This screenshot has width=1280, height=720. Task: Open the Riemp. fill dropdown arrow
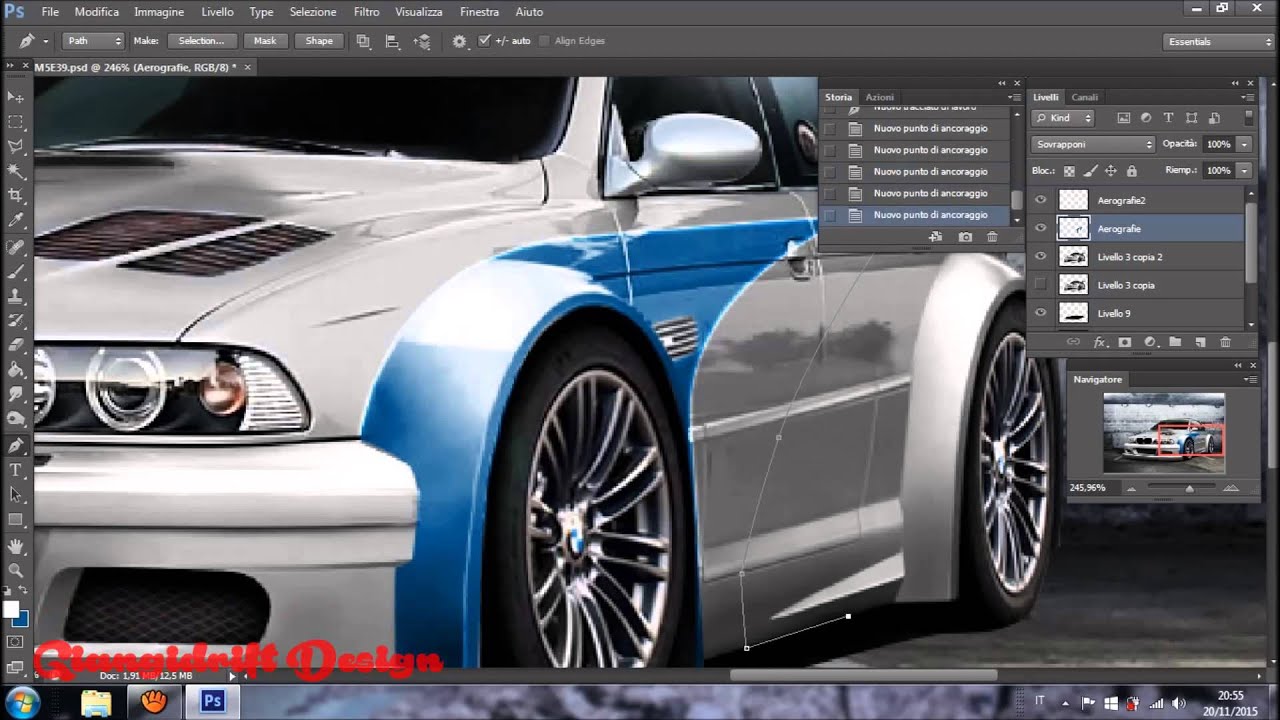(1244, 171)
